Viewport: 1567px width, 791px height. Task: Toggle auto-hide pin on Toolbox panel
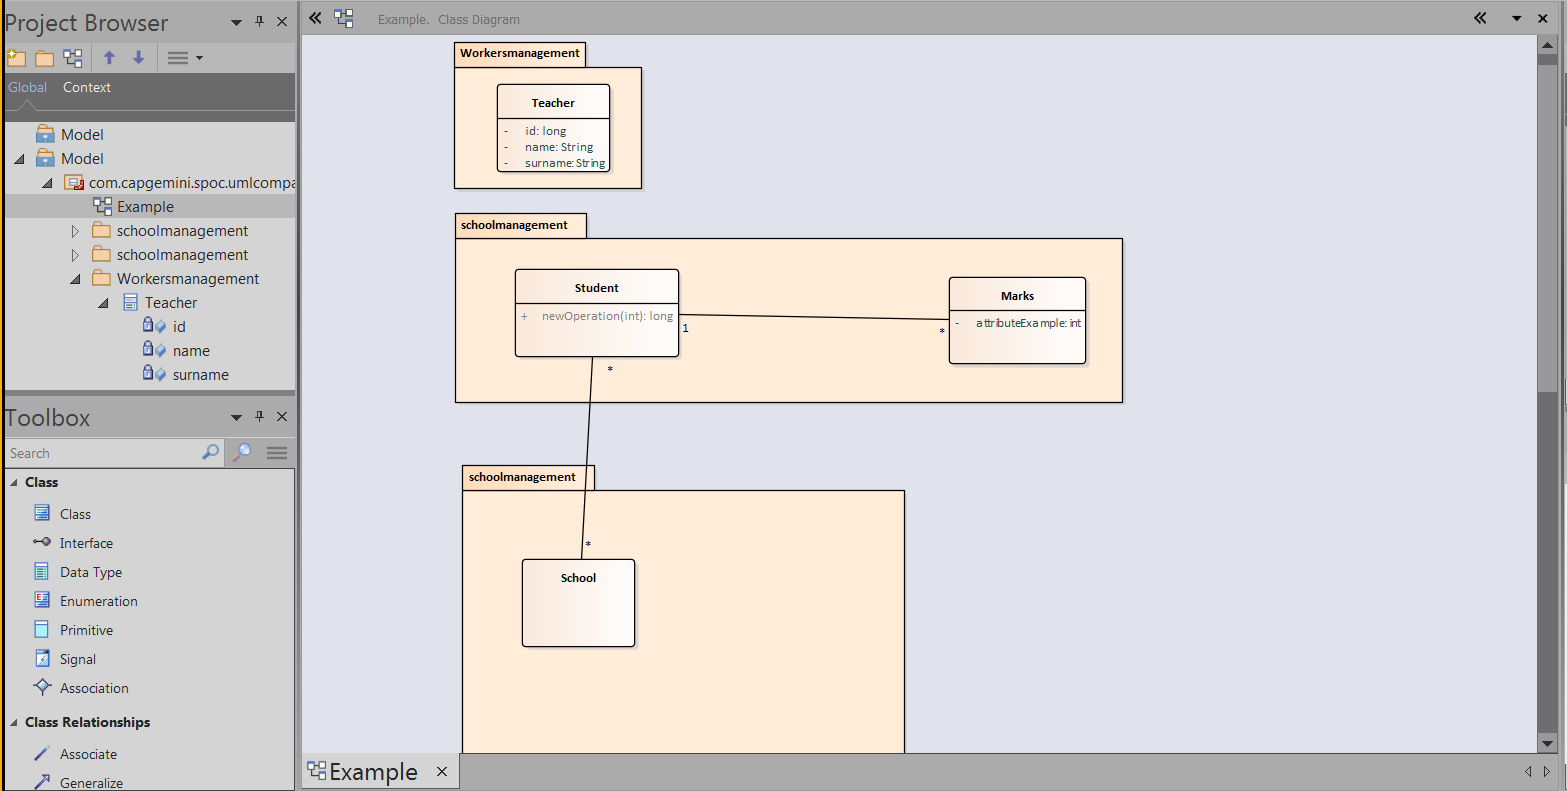pyautogui.click(x=260, y=417)
